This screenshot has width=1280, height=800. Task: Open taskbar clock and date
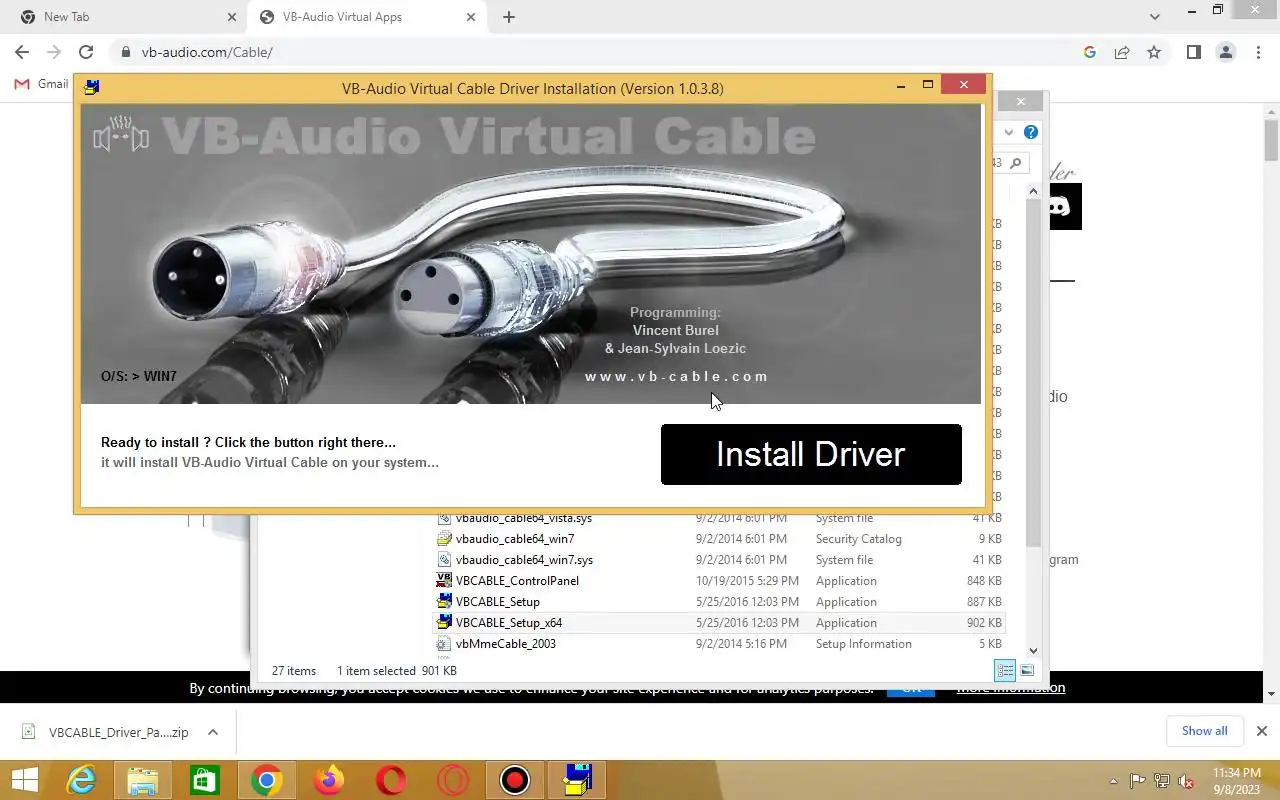[1237, 781]
